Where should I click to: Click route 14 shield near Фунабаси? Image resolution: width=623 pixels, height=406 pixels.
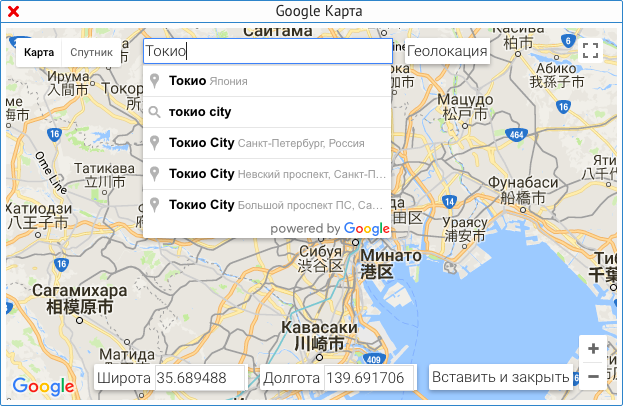point(449,202)
